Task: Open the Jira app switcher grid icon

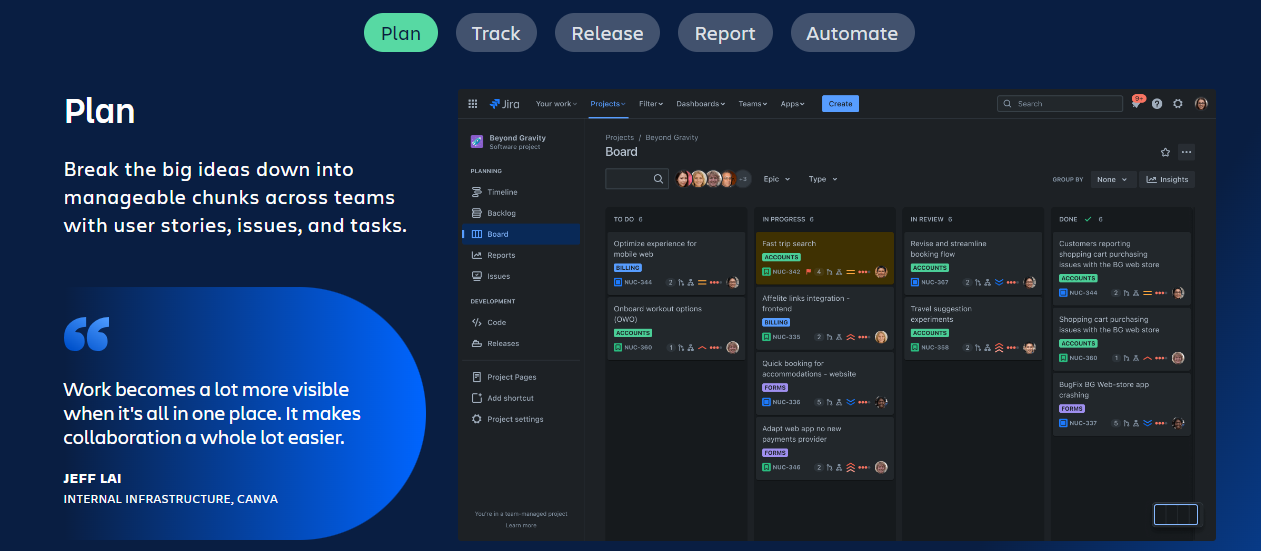Action: (x=473, y=104)
